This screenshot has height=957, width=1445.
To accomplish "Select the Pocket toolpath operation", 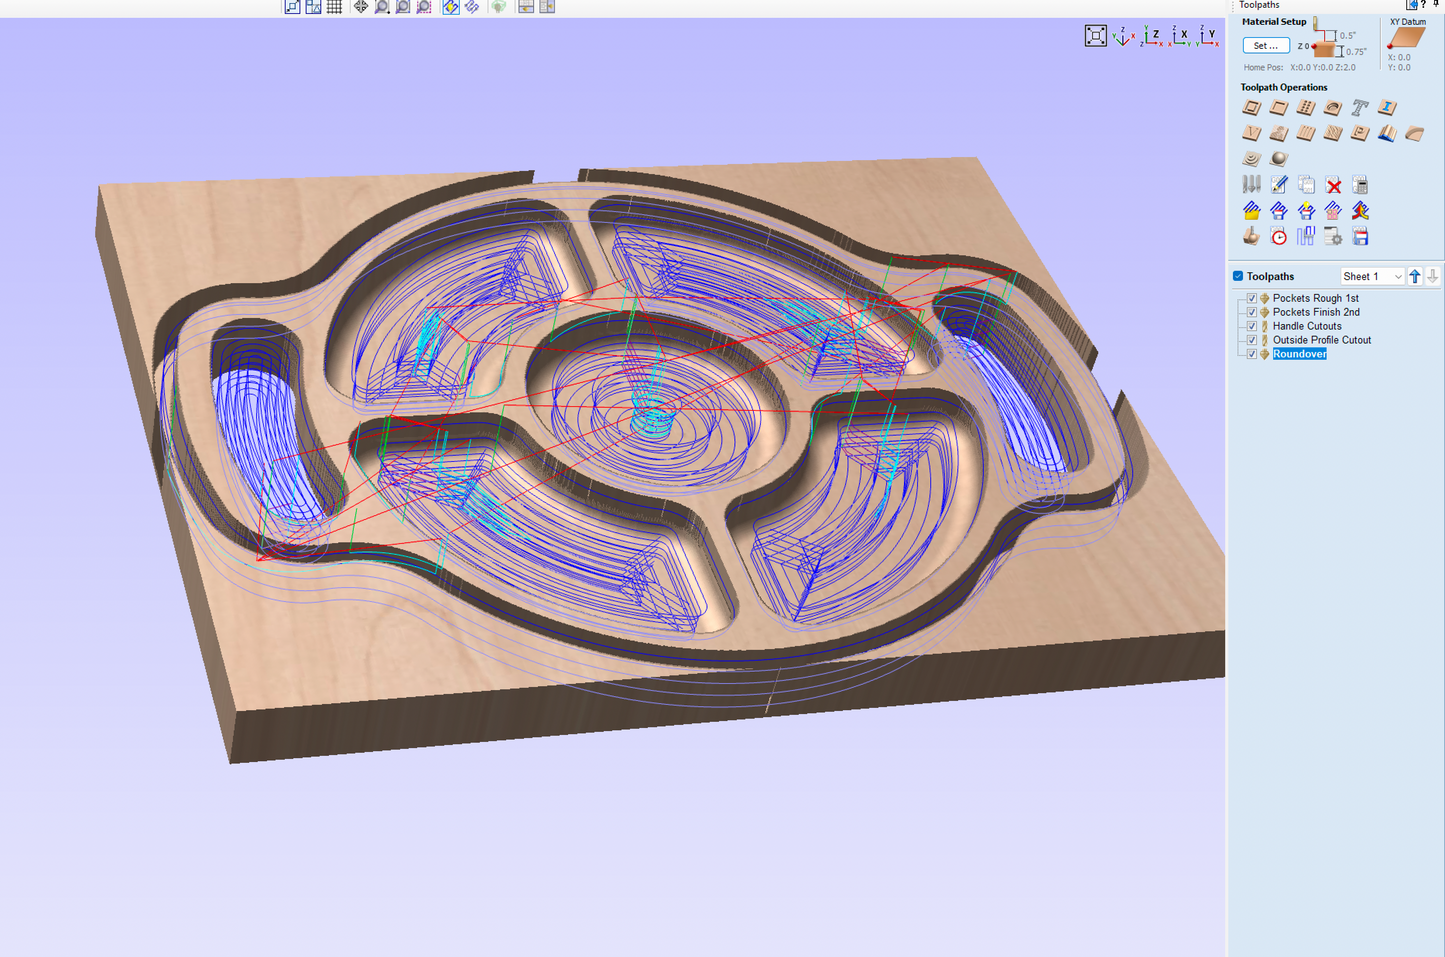I will pos(1278,107).
